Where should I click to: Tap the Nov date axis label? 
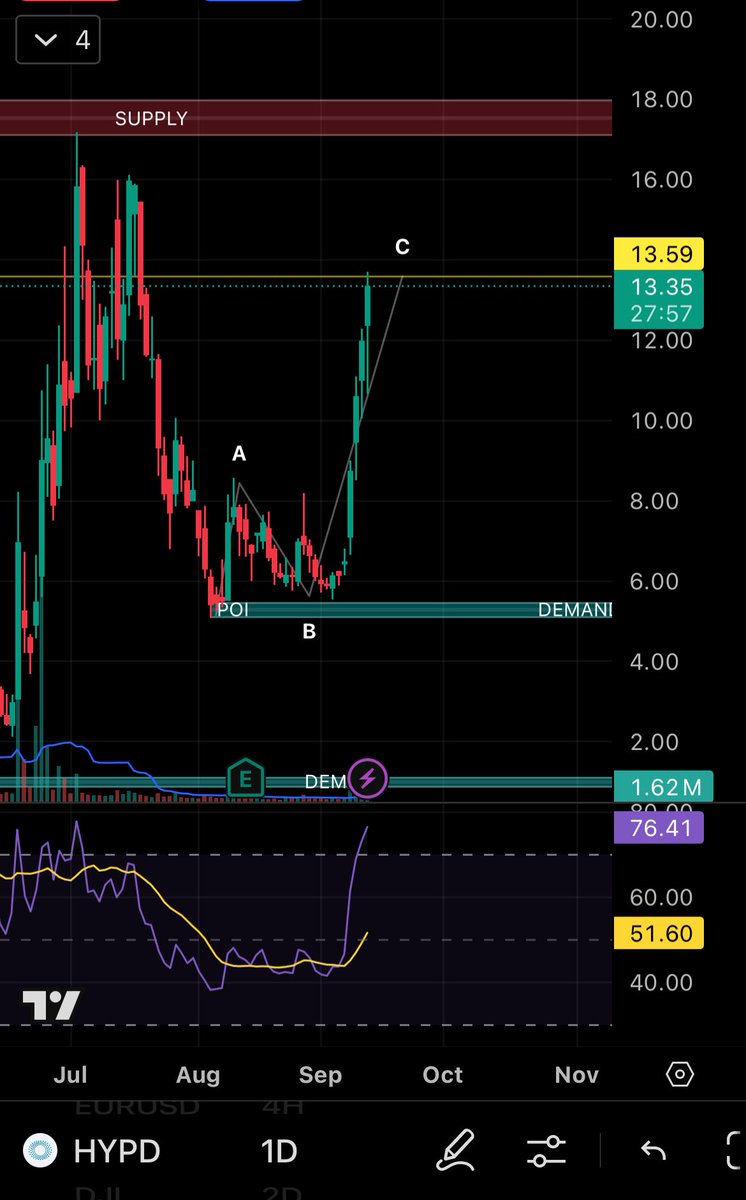point(577,1075)
